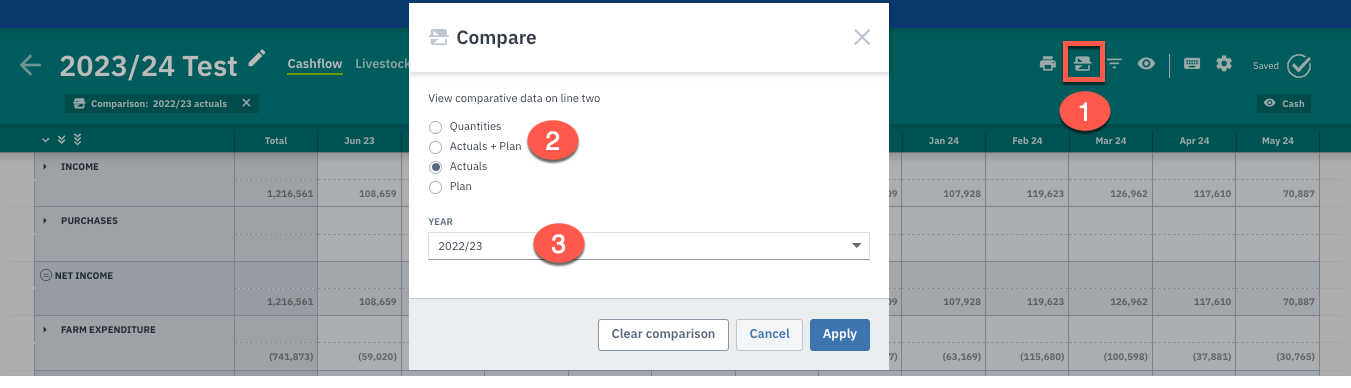Viewport: 1351px width, 388px height.
Task: Expand the FARM EXPENDITURE row
Action: pos(45,329)
